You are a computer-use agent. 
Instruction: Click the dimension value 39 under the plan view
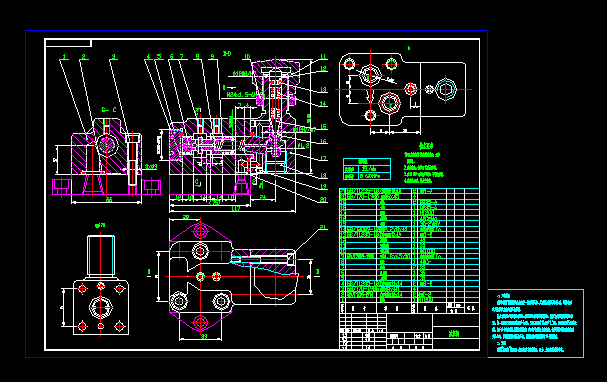[x=204, y=336]
